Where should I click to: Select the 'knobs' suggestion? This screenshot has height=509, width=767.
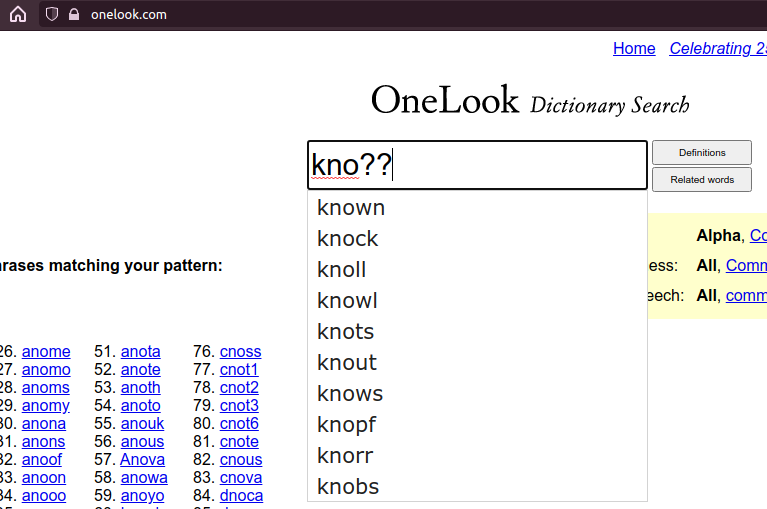477,487
